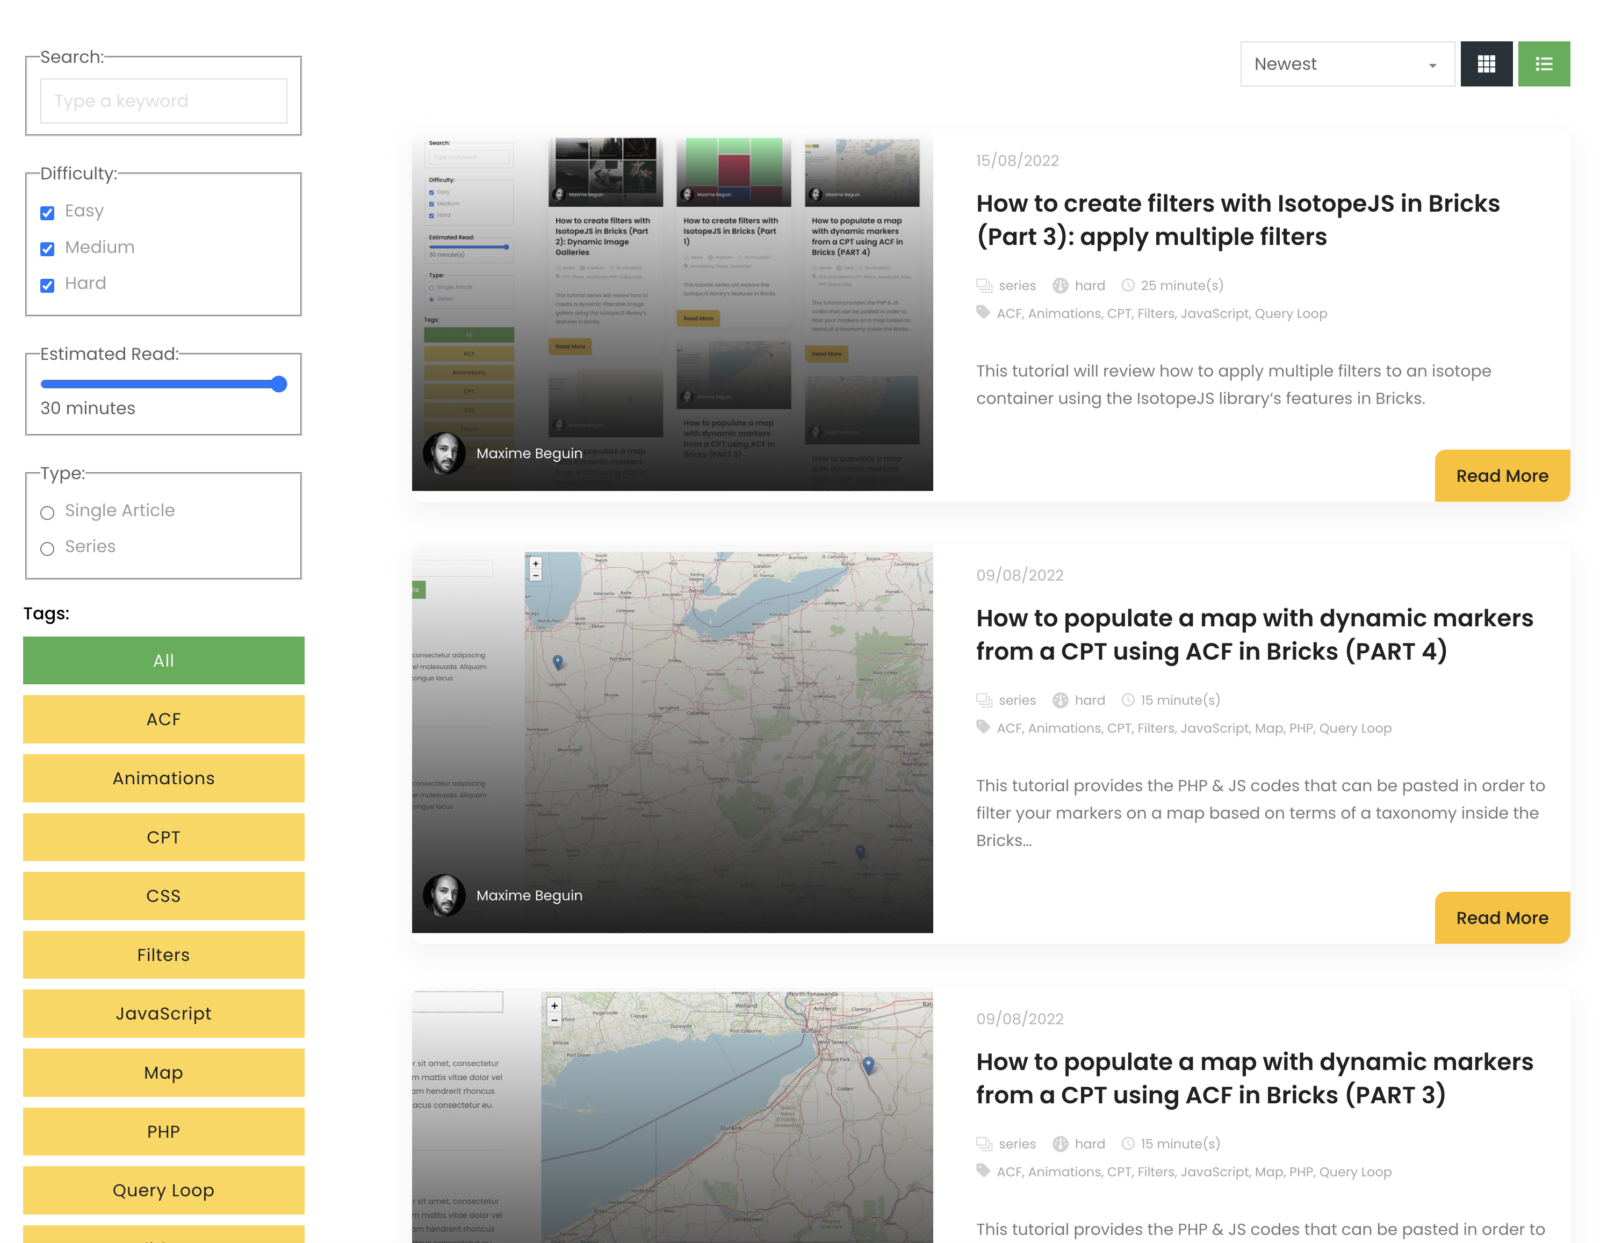Switch to grid view layout
The image size is (1600, 1243).
(1486, 64)
